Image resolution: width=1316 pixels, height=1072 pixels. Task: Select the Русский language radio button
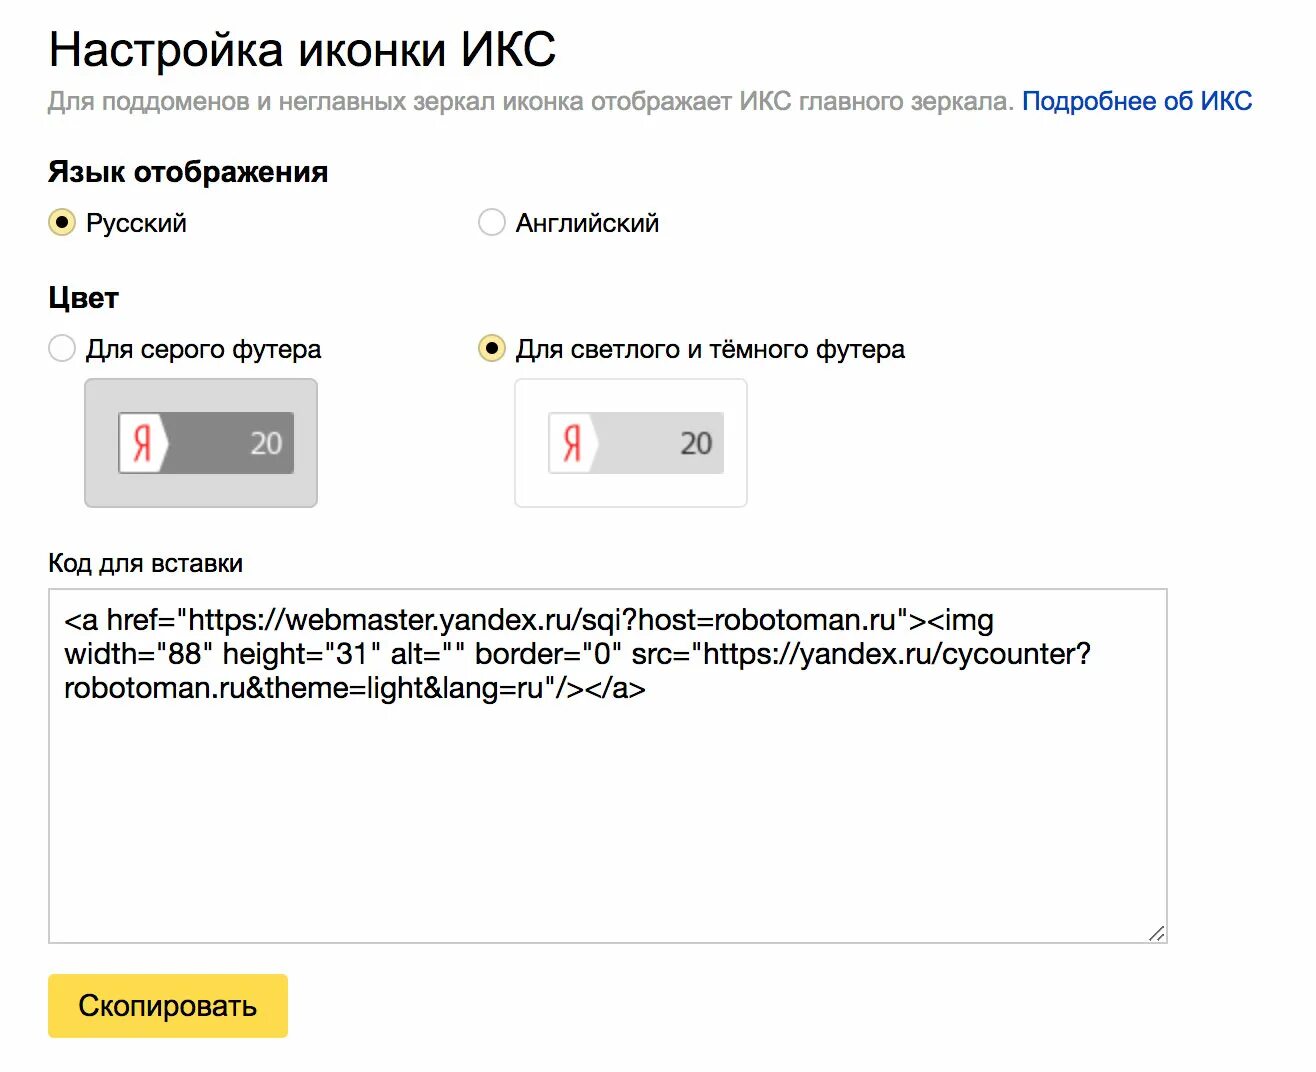pos(62,222)
